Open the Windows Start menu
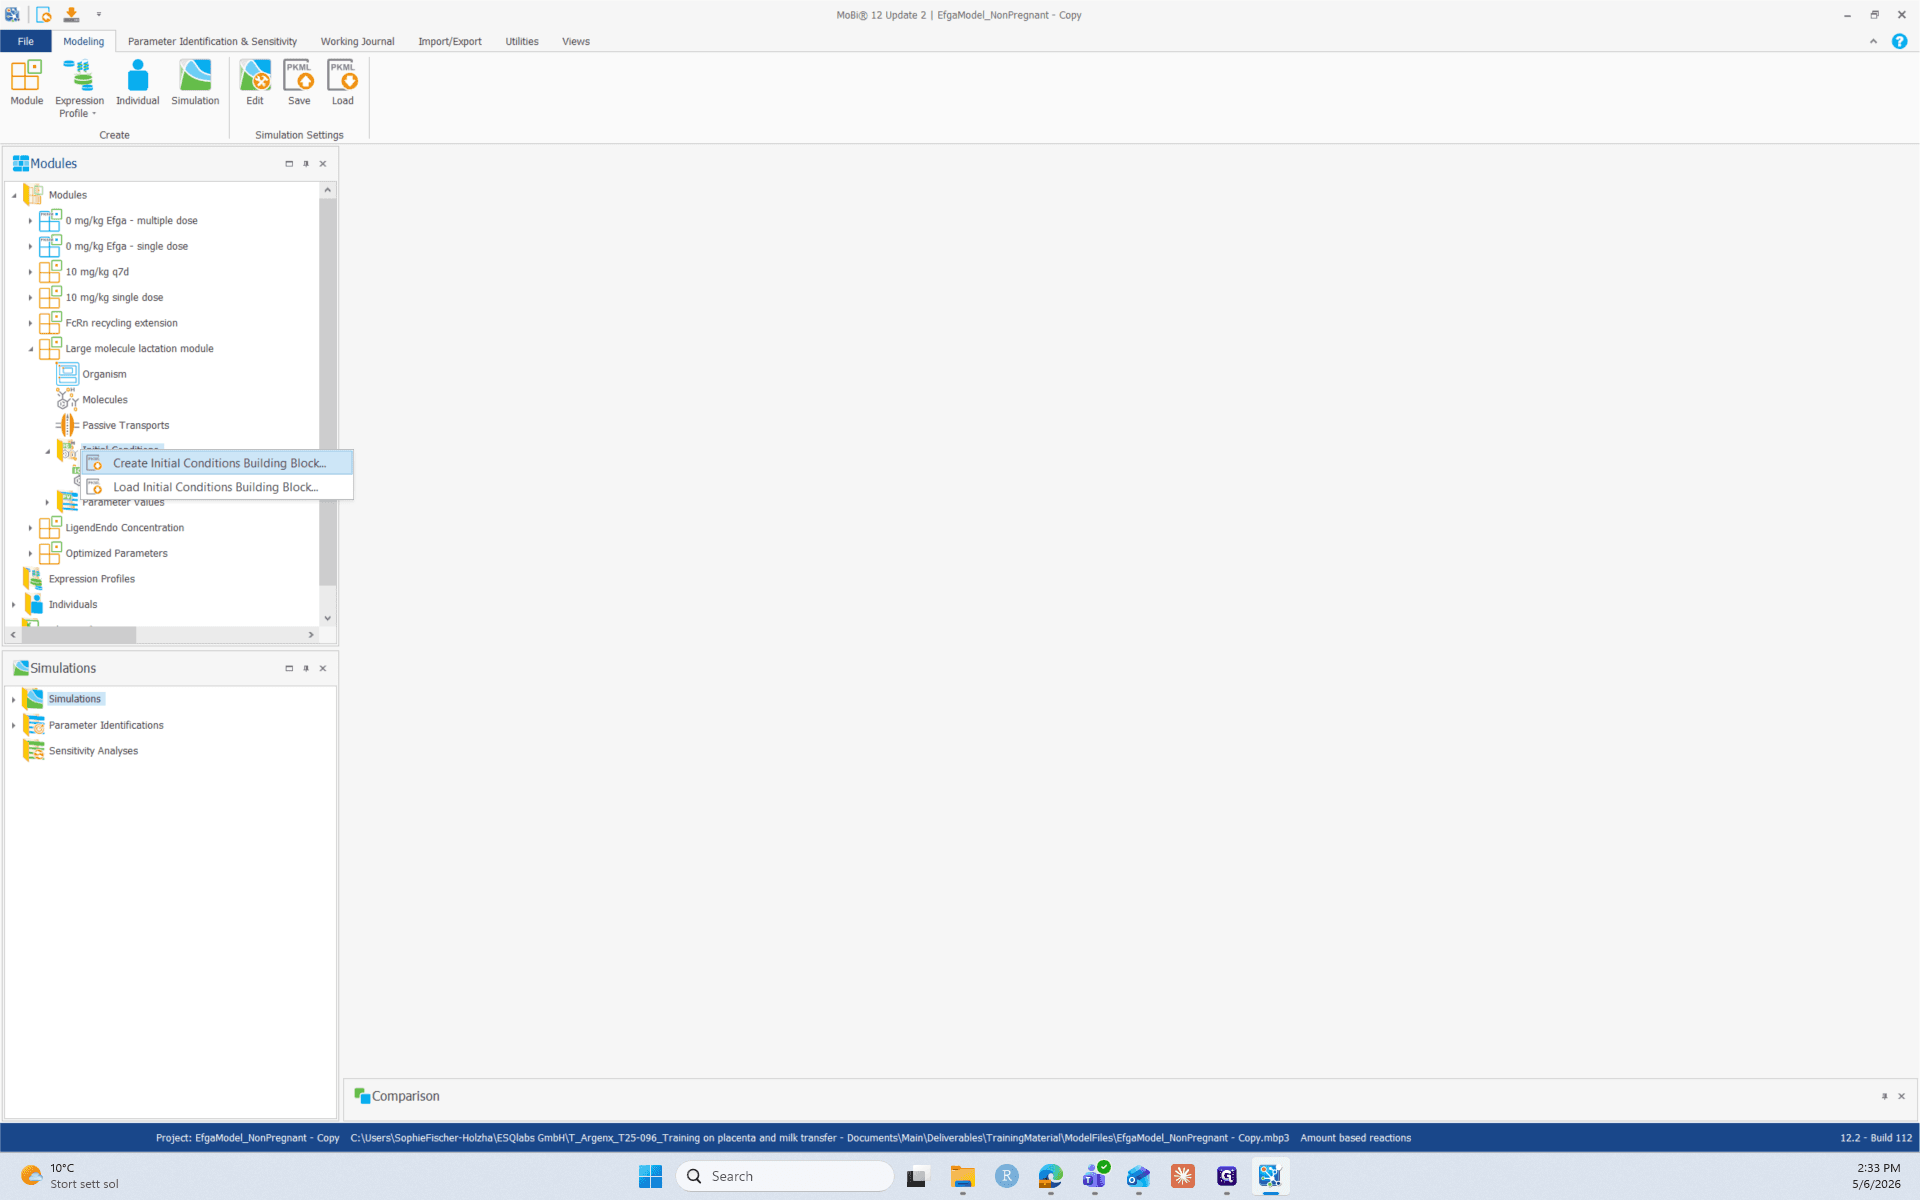This screenshot has width=1920, height=1200. tap(650, 1176)
